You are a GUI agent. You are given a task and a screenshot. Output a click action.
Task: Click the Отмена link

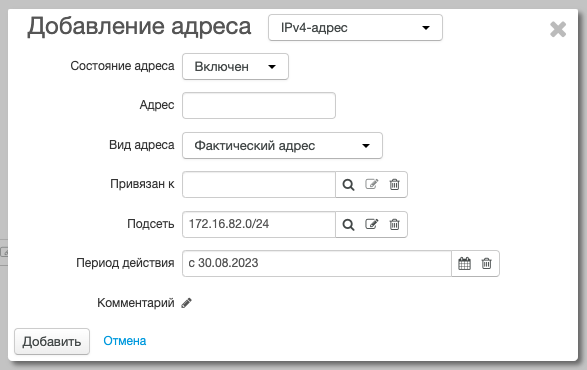[x=125, y=341]
